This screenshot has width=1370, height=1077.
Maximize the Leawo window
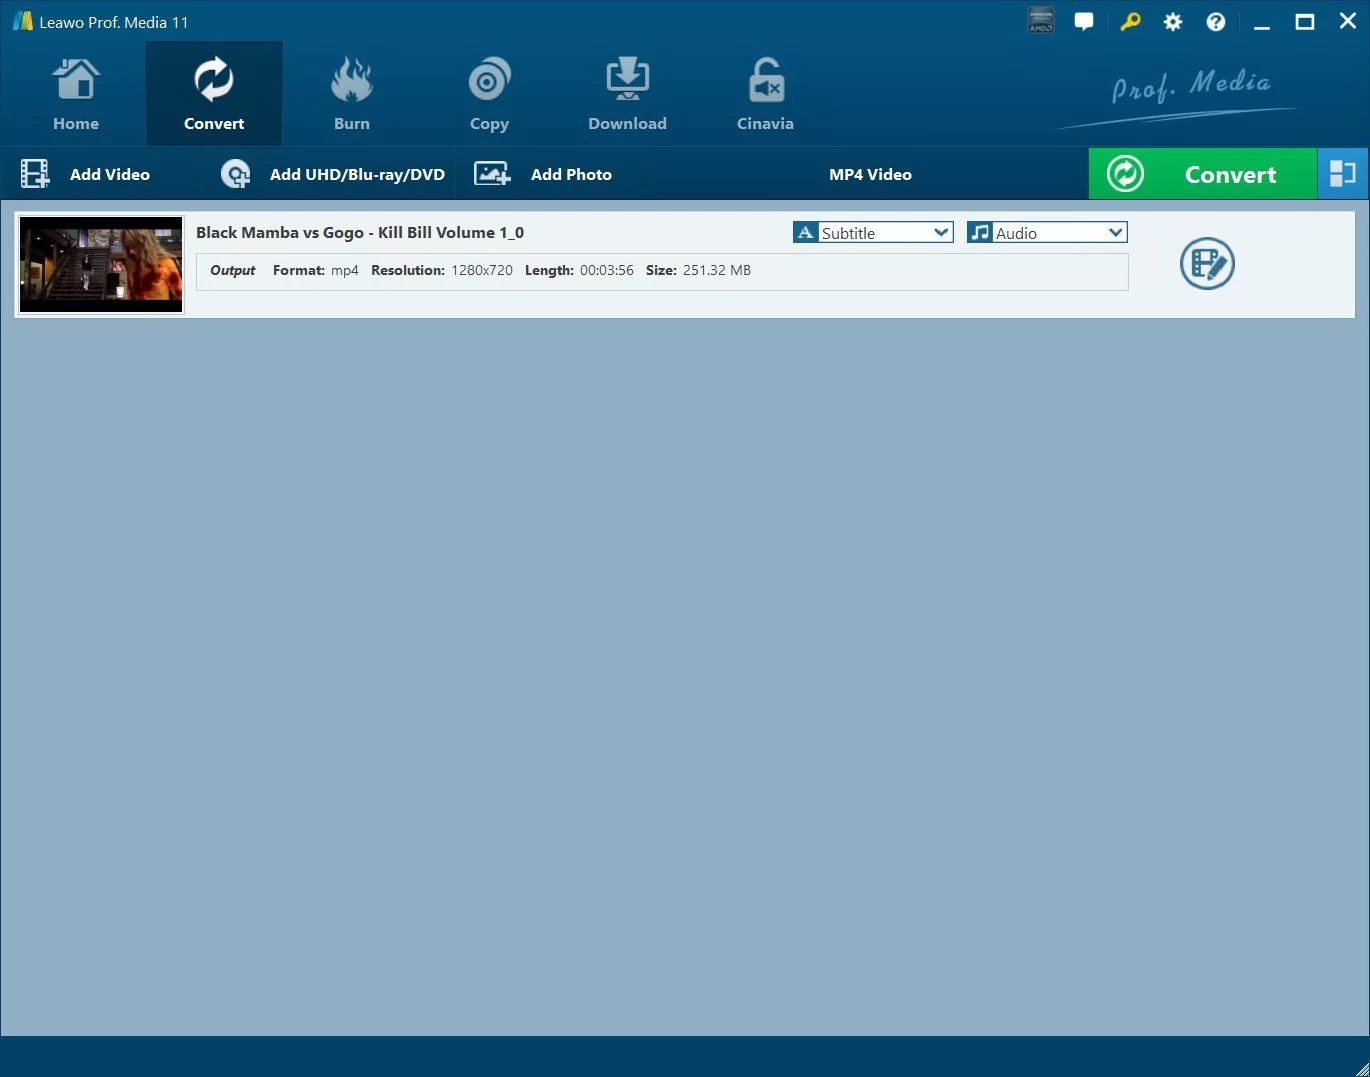(x=1305, y=21)
